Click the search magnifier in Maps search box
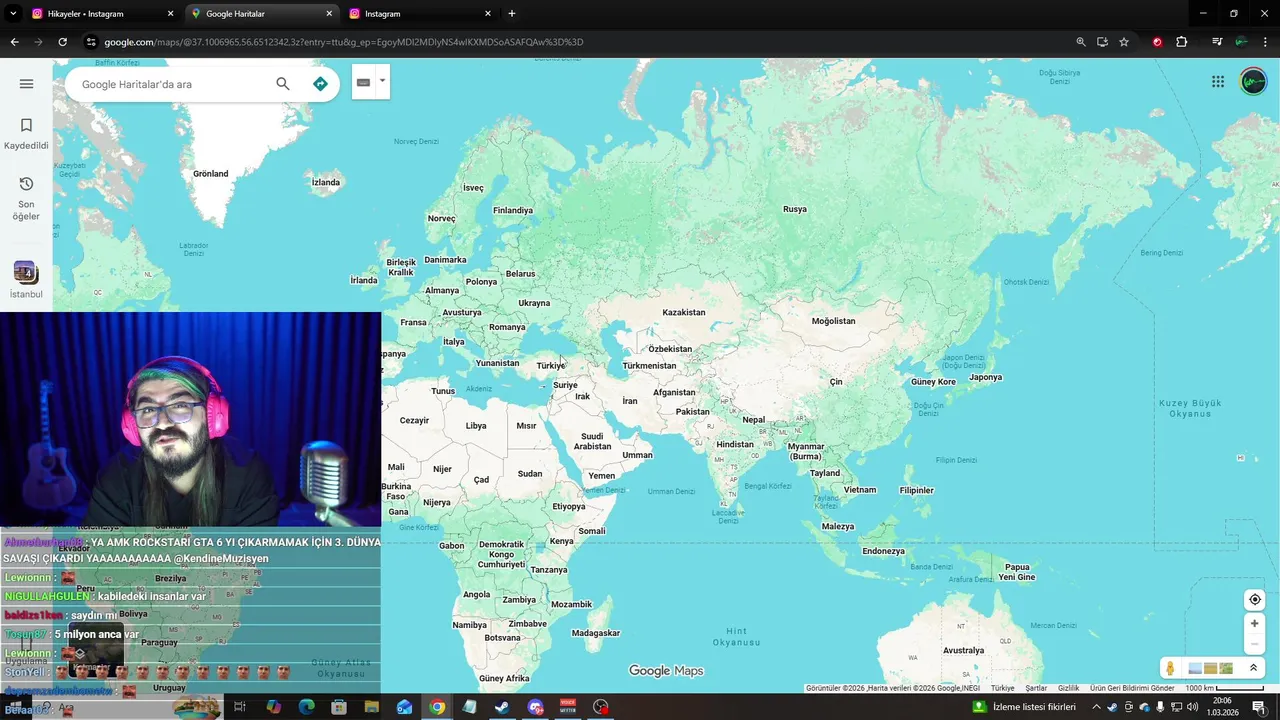The image size is (1280, 720). (283, 84)
